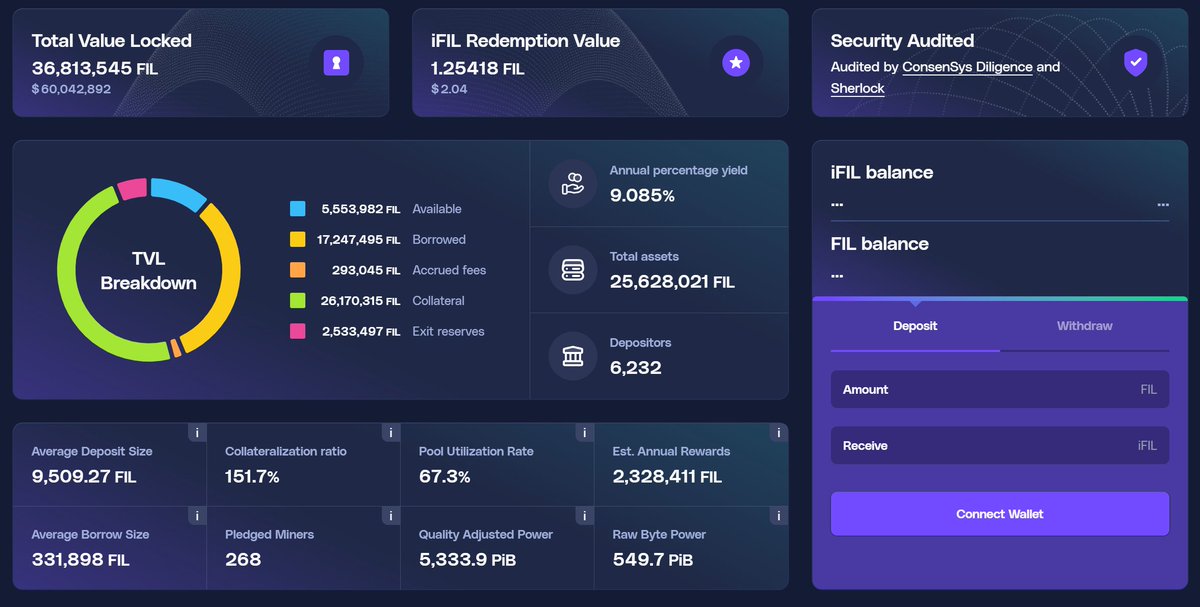Screen dimensions: 1200x607
Task: Click the stacked coins icon next to Total assets
Action: click(x=571, y=268)
